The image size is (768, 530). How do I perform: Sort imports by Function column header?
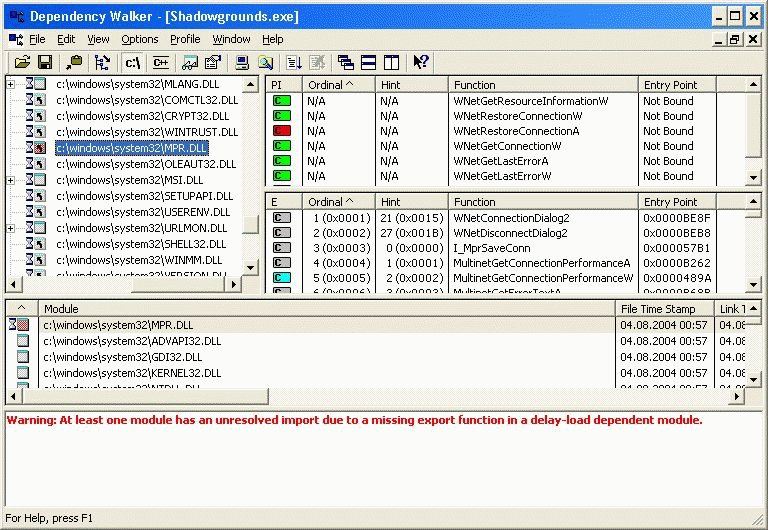[543, 85]
